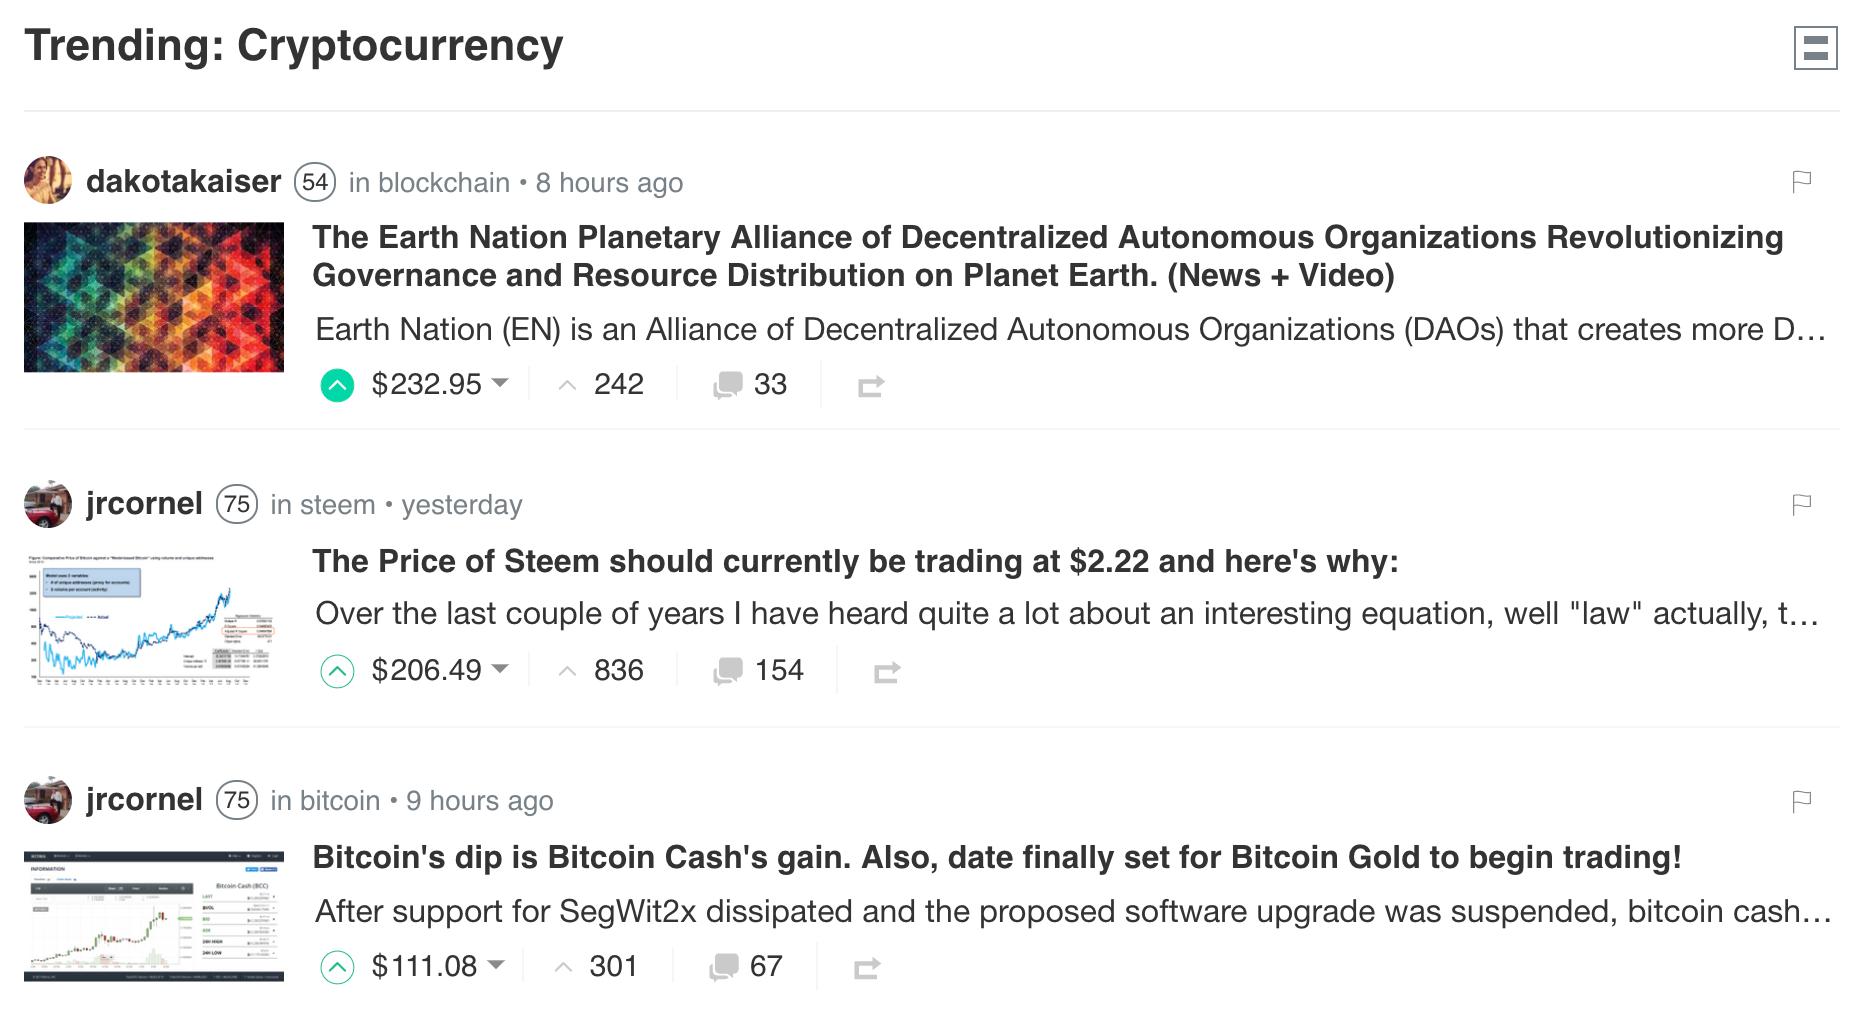Upvote the Price of Steem post

tap(337, 671)
